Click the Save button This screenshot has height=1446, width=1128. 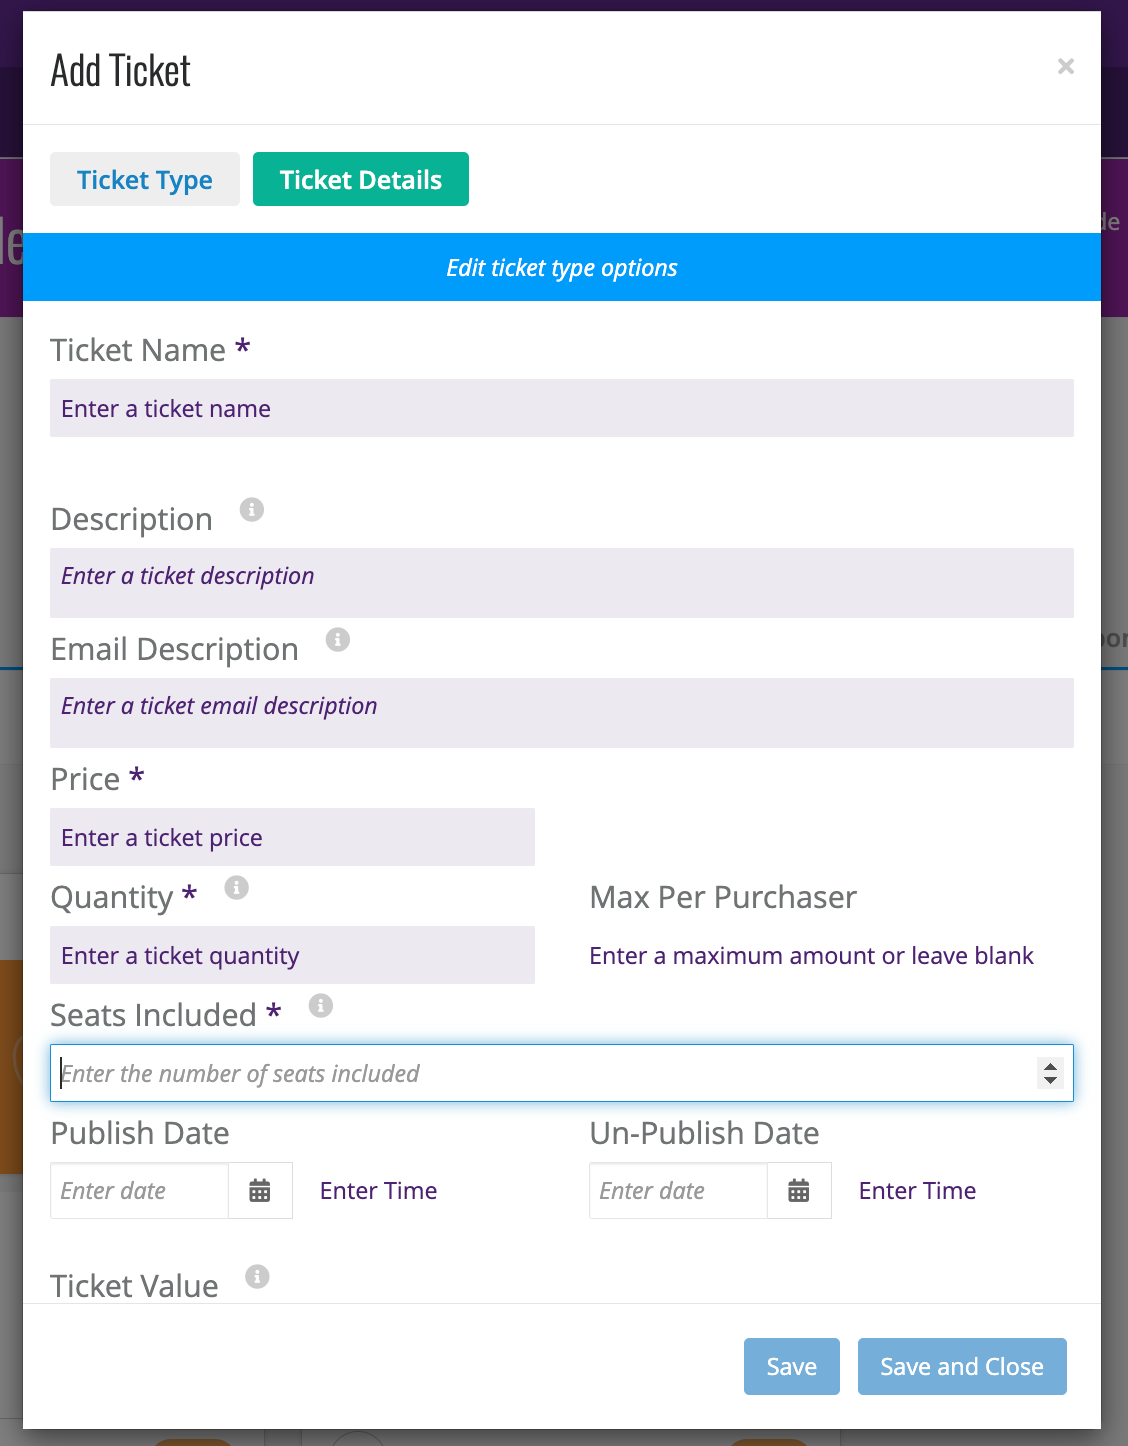[x=792, y=1366]
